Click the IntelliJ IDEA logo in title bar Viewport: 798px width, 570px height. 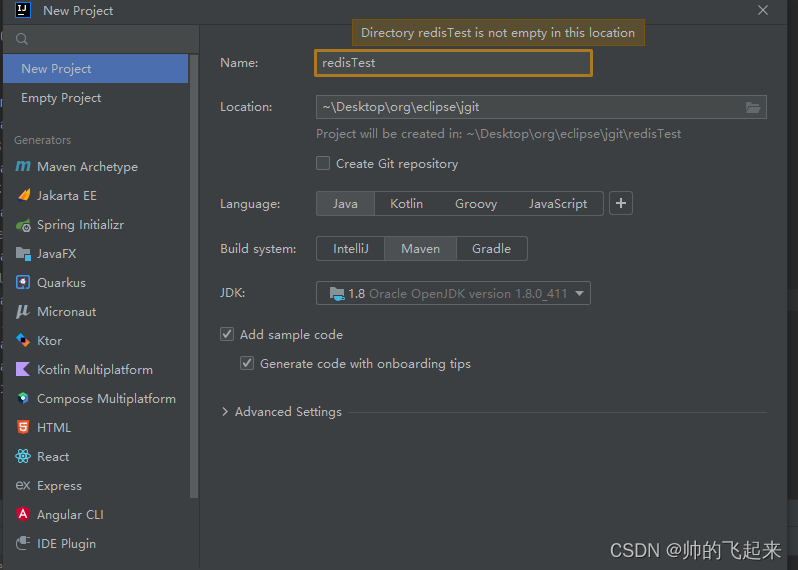pos(23,10)
